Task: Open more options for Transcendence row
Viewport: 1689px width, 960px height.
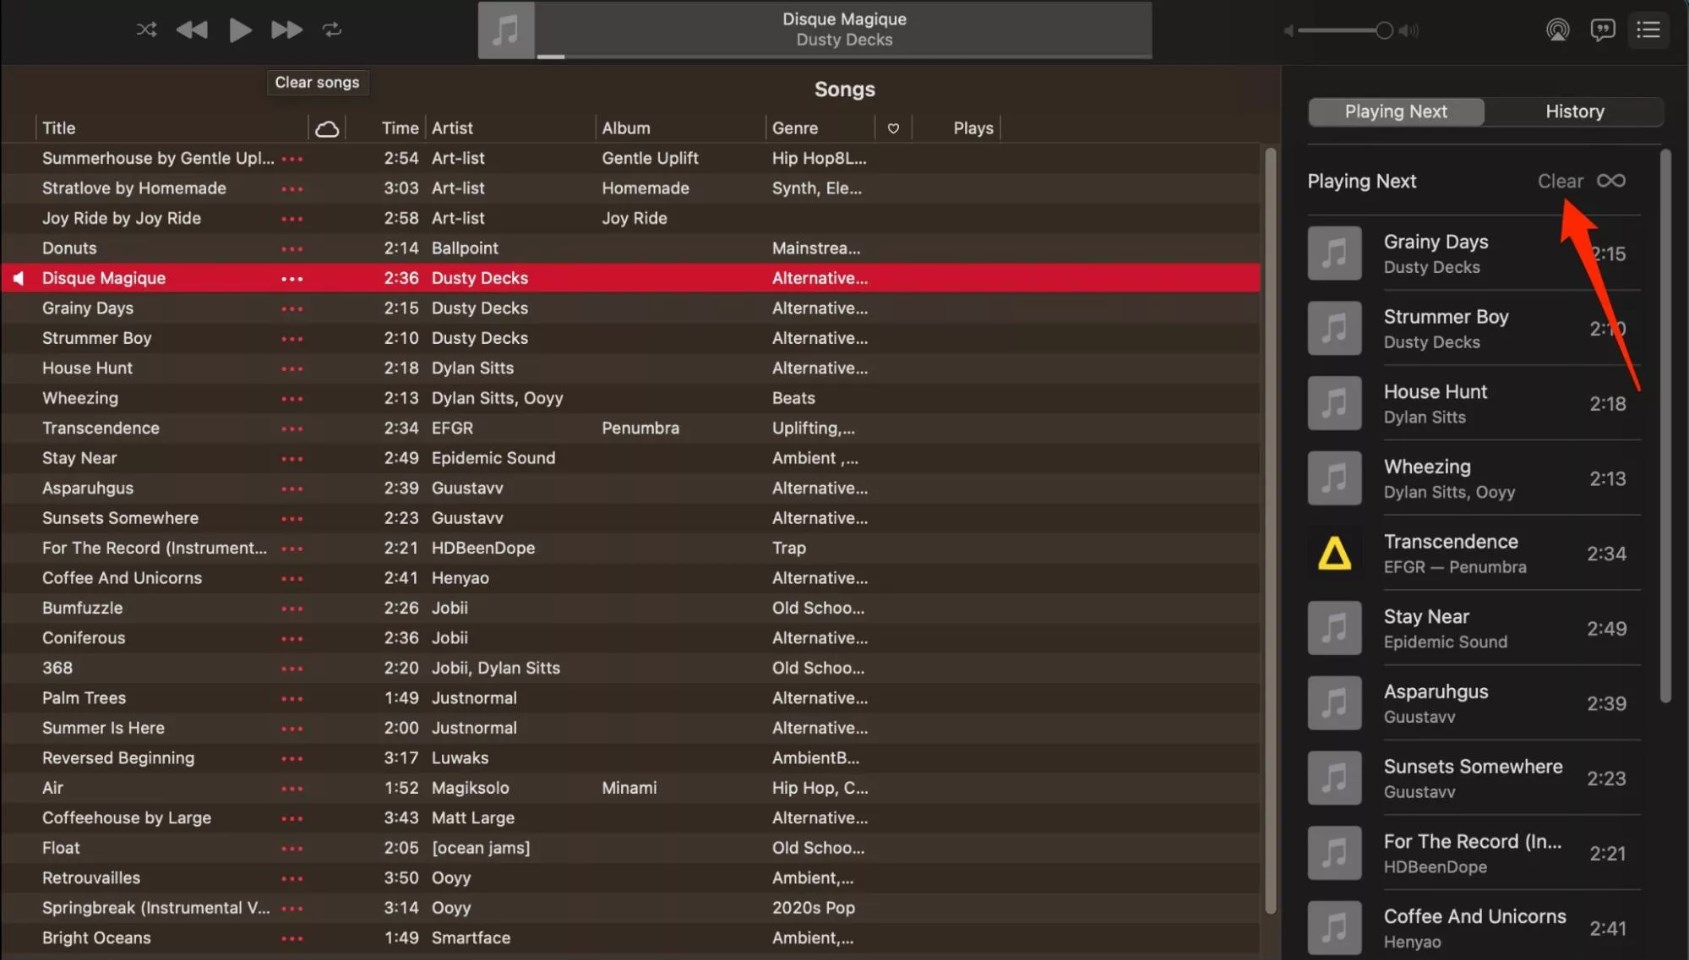Action: click(x=292, y=428)
